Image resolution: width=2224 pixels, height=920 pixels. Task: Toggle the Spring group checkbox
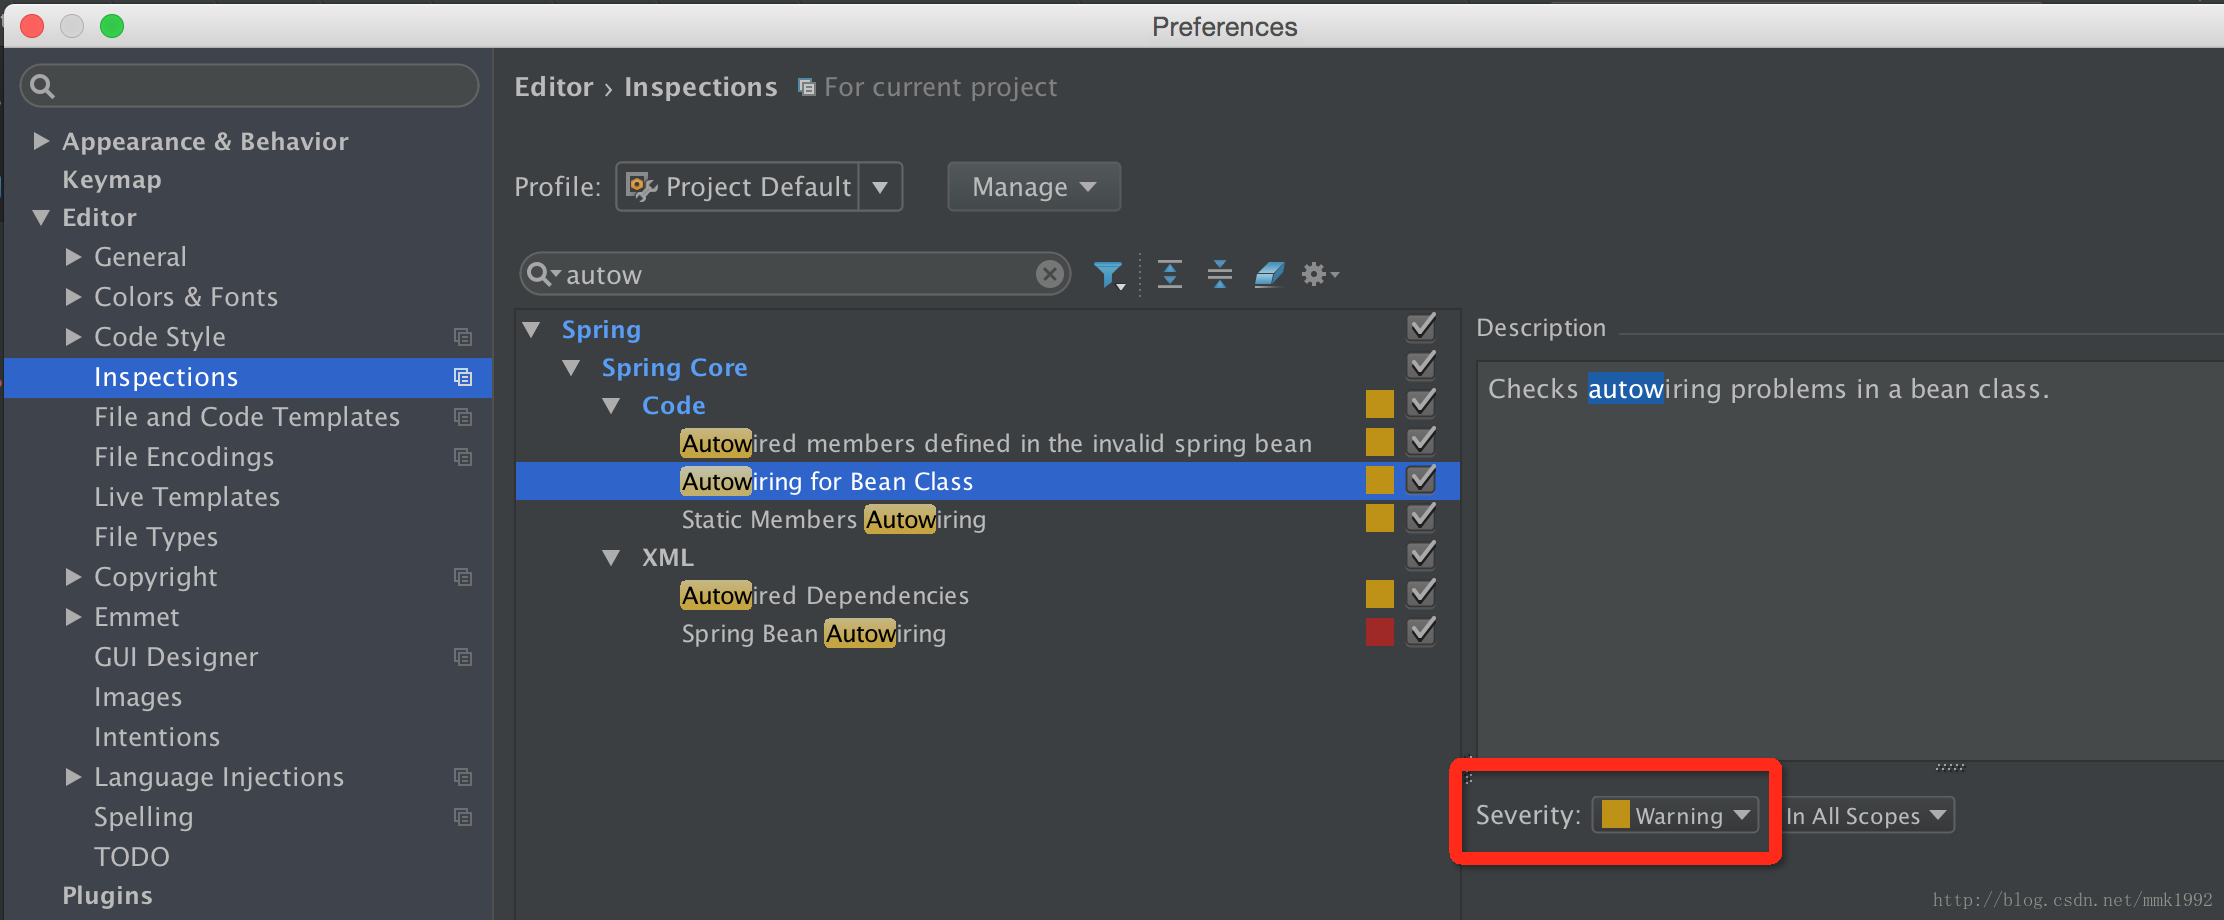tap(1421, 328)
